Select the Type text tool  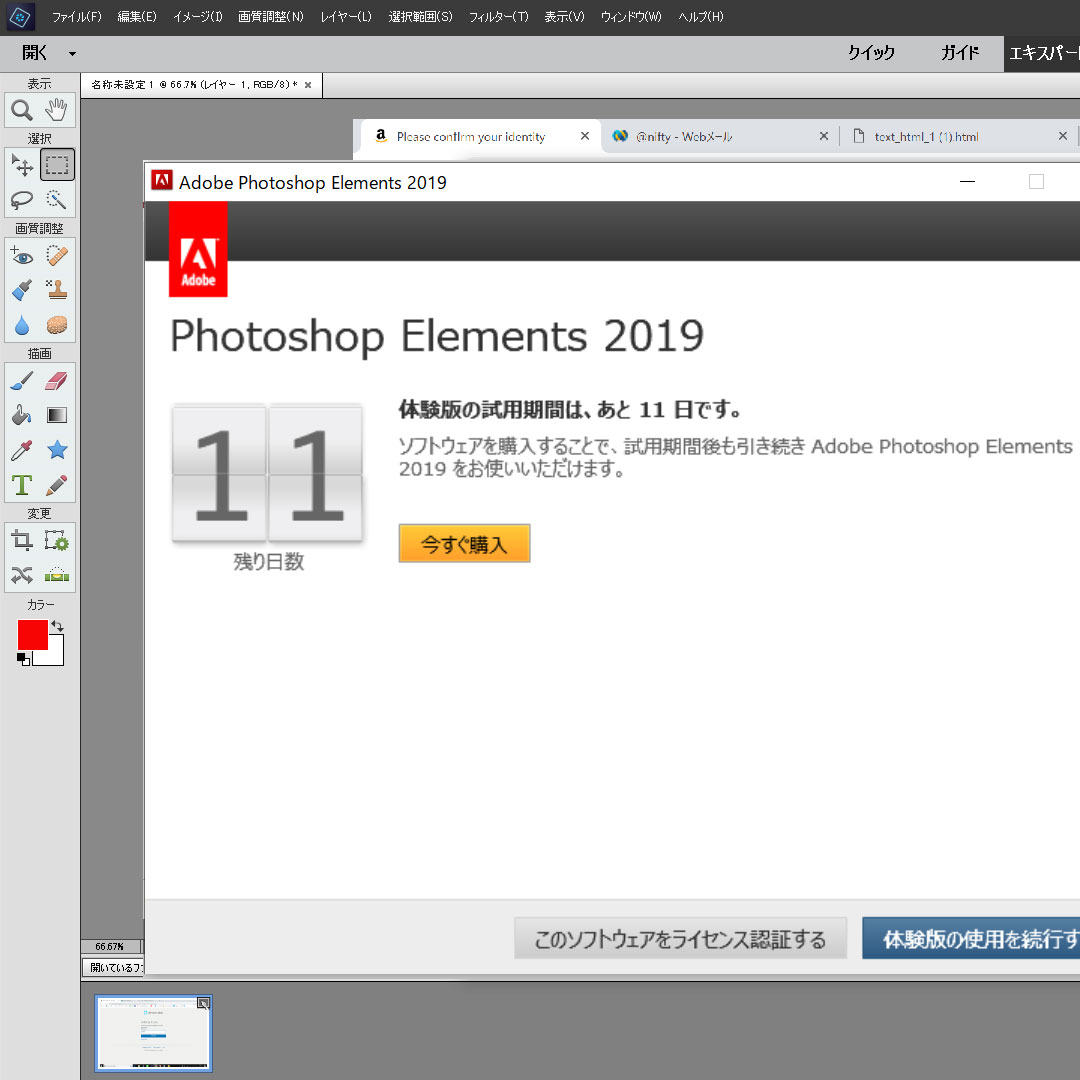(22, 485)
